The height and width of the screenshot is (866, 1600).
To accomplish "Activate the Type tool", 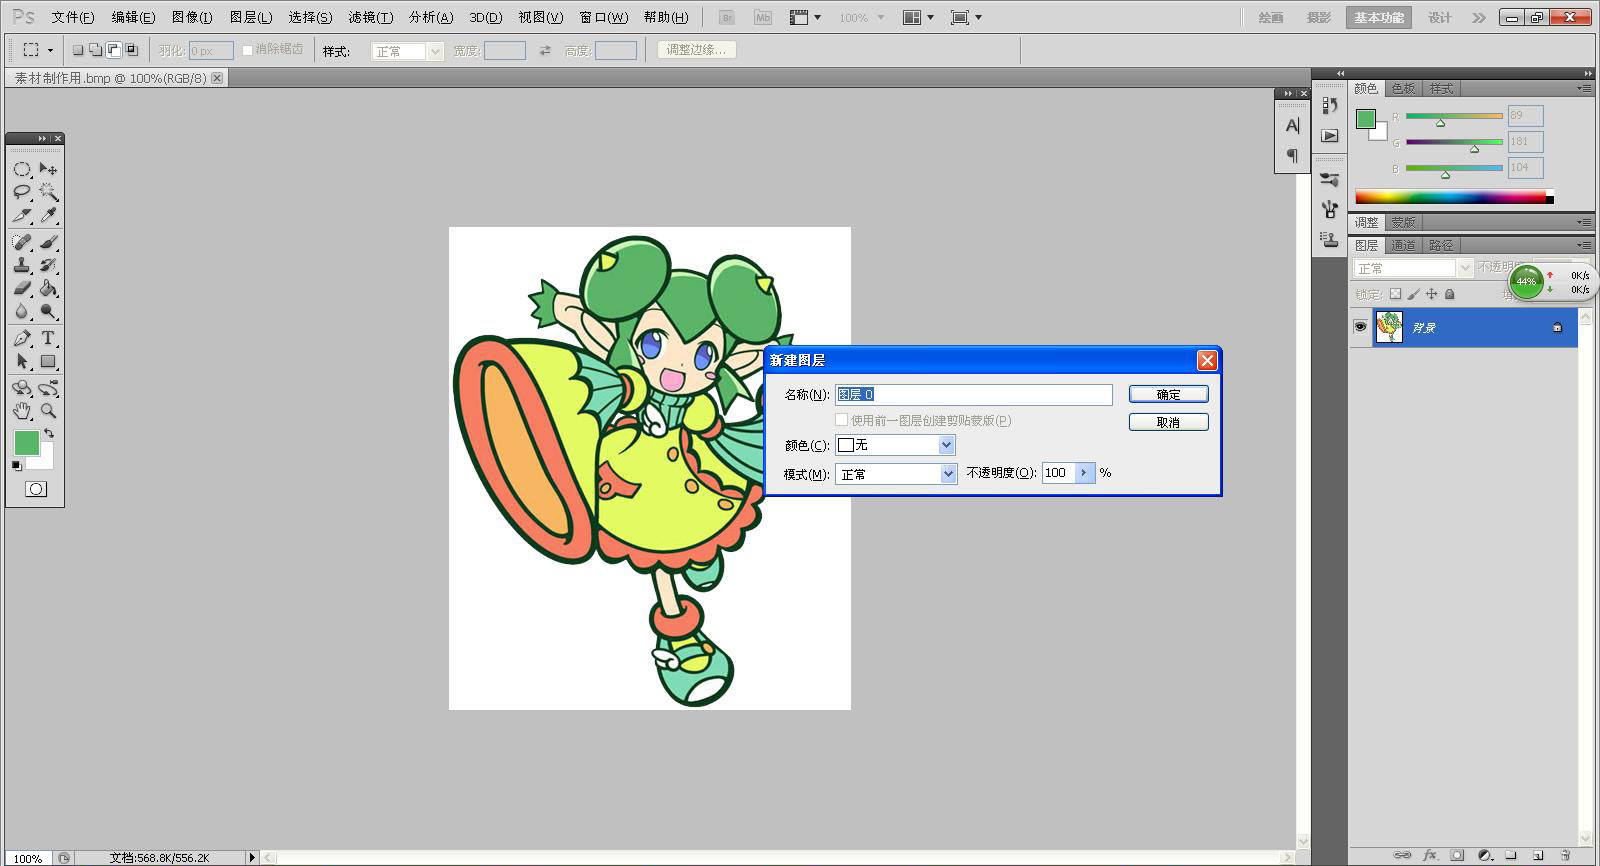I will click(48, 338).
